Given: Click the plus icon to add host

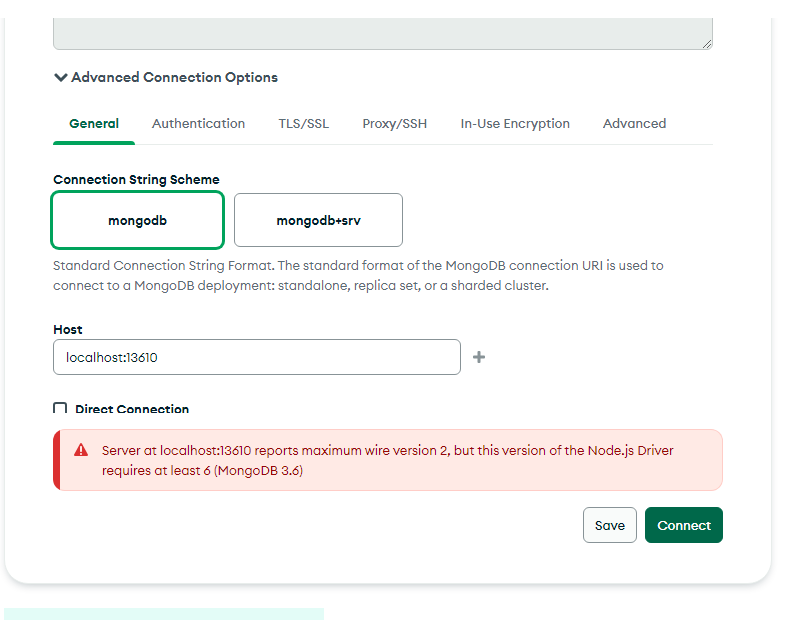Looking at the screenshot, I should [x=479, y=357].
